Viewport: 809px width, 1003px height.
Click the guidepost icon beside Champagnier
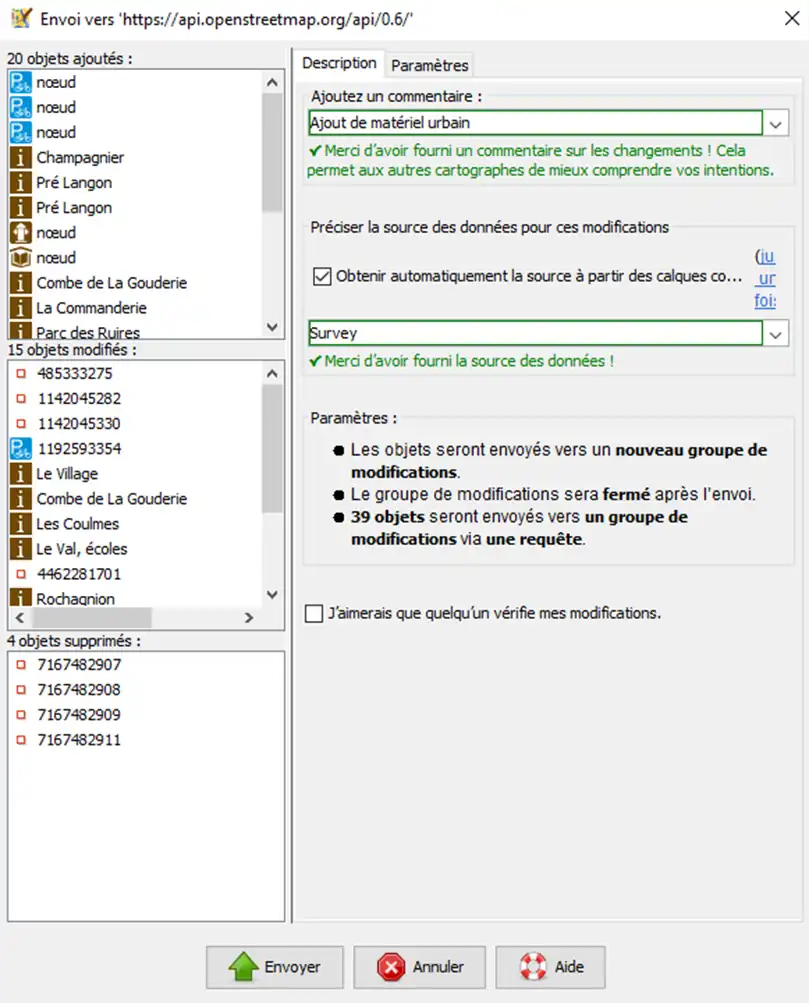[21, 157]
